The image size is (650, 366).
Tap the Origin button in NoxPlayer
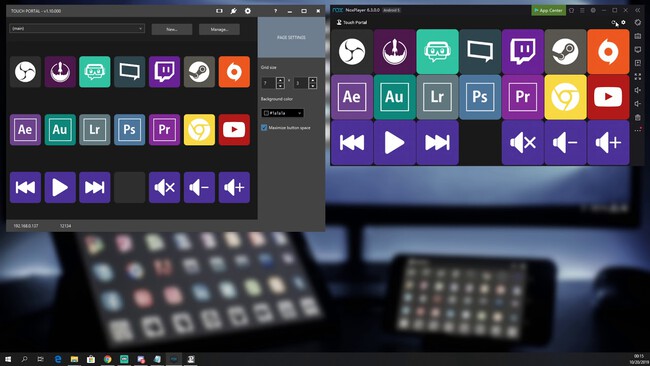(x=608, y=51)
